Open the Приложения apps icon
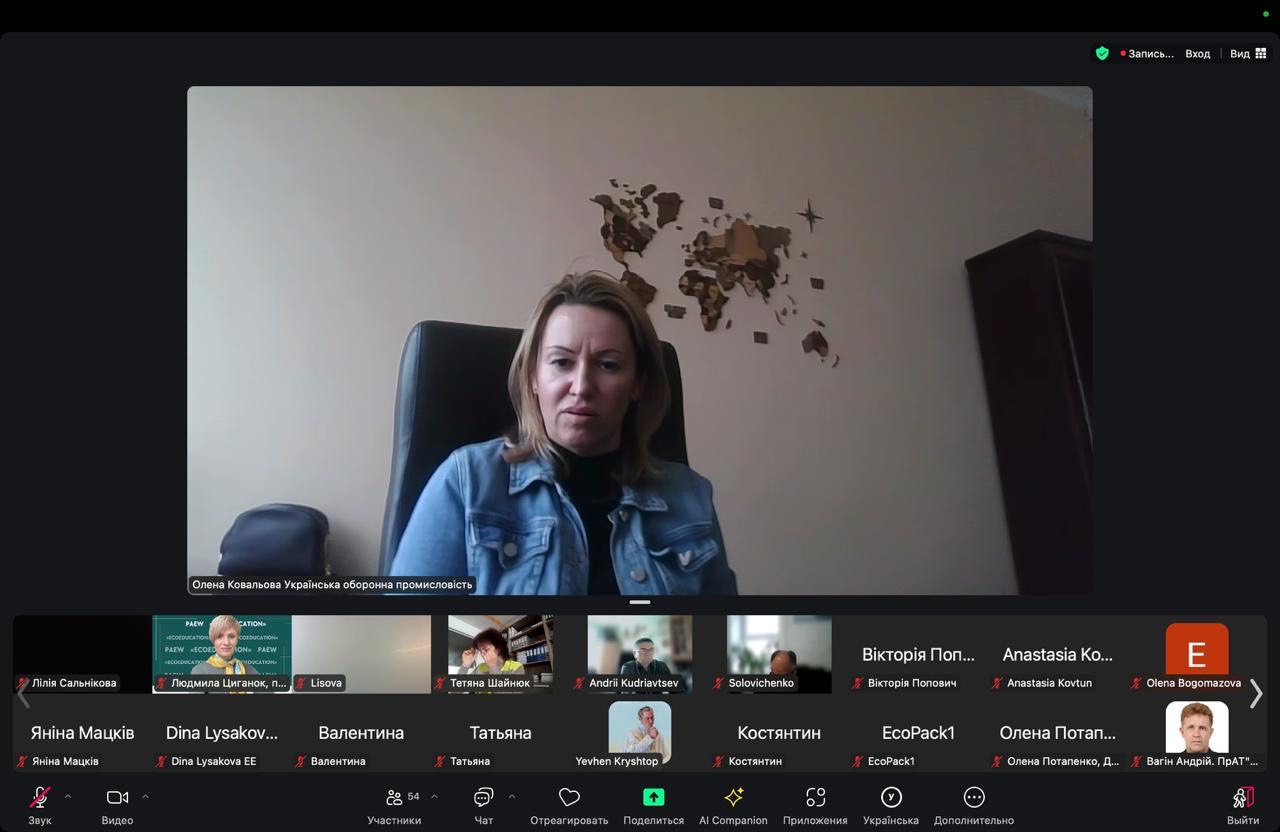Image resolution: width=1280 pixels, height=832 pixels. (x=815, y=798)
